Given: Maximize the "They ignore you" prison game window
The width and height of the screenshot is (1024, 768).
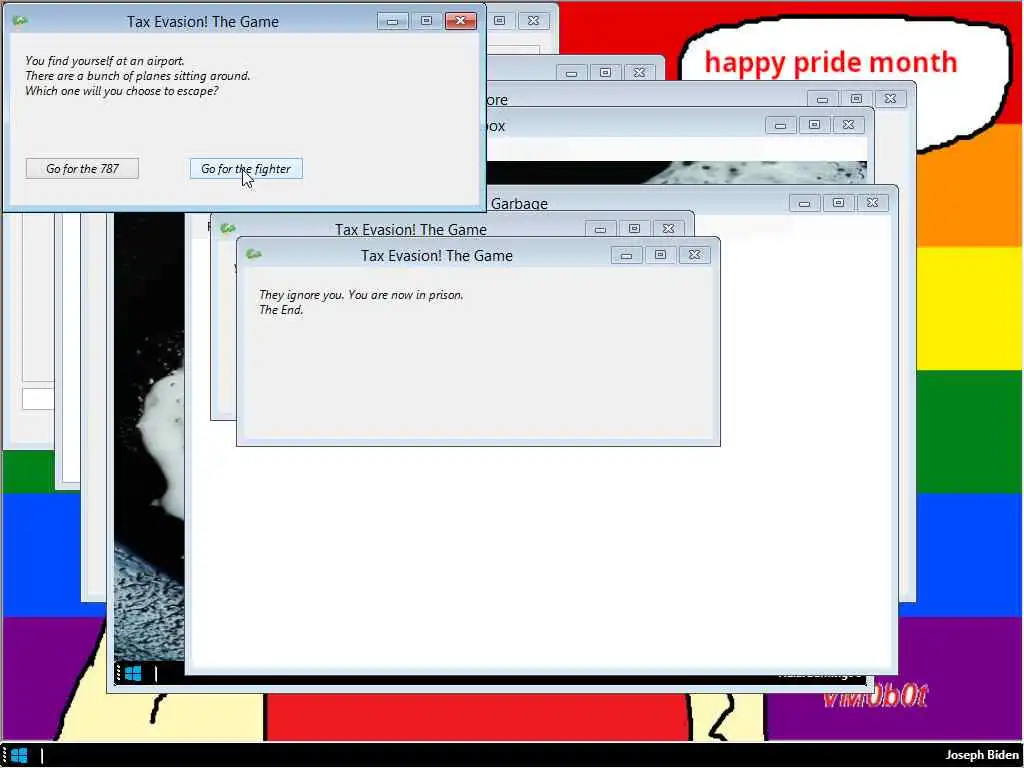Looking at the screenshot, I should (x=660, y=255).
